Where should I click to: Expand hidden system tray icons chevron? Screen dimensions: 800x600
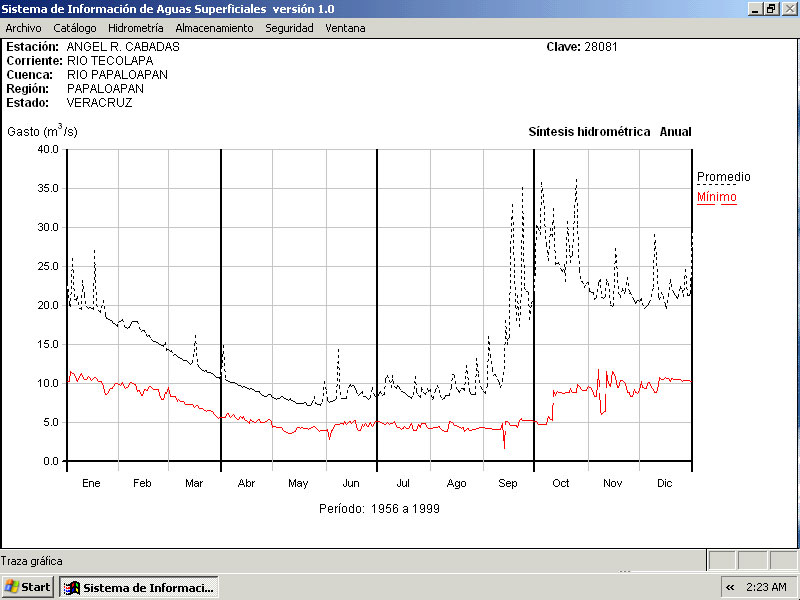click(730, 587)
